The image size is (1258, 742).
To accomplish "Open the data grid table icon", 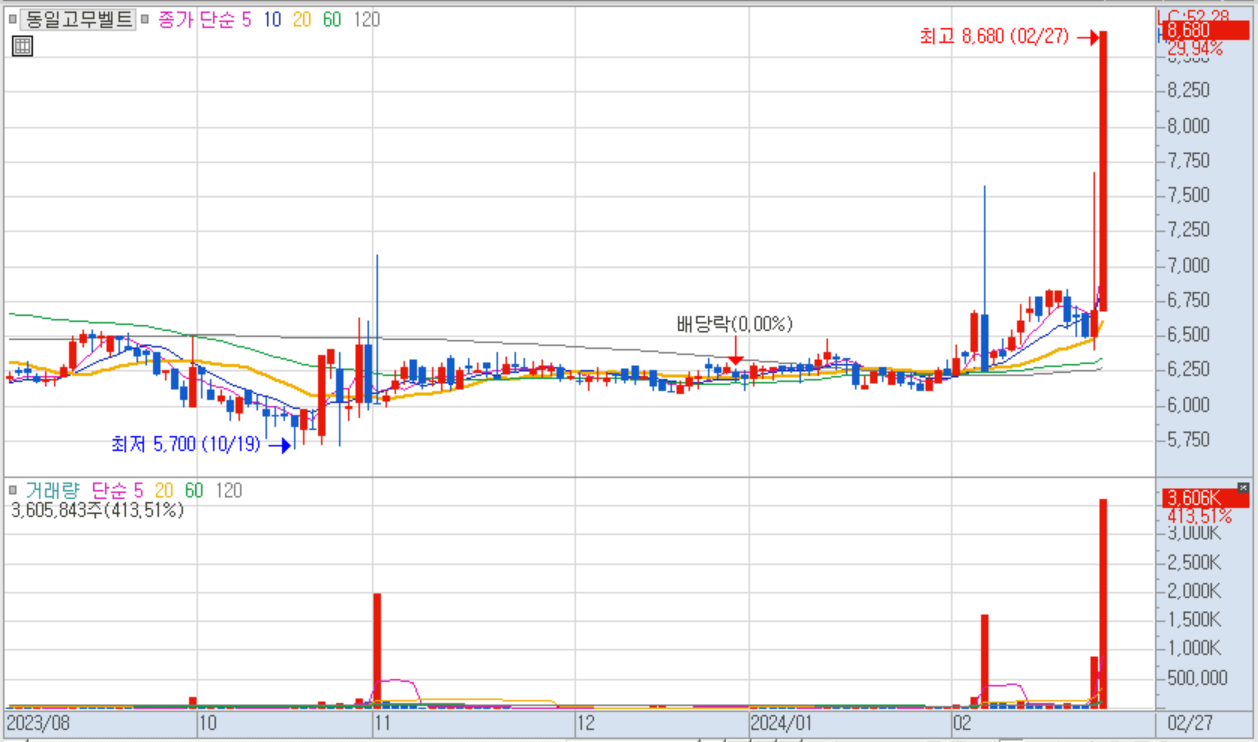I will tap(22, 45).
